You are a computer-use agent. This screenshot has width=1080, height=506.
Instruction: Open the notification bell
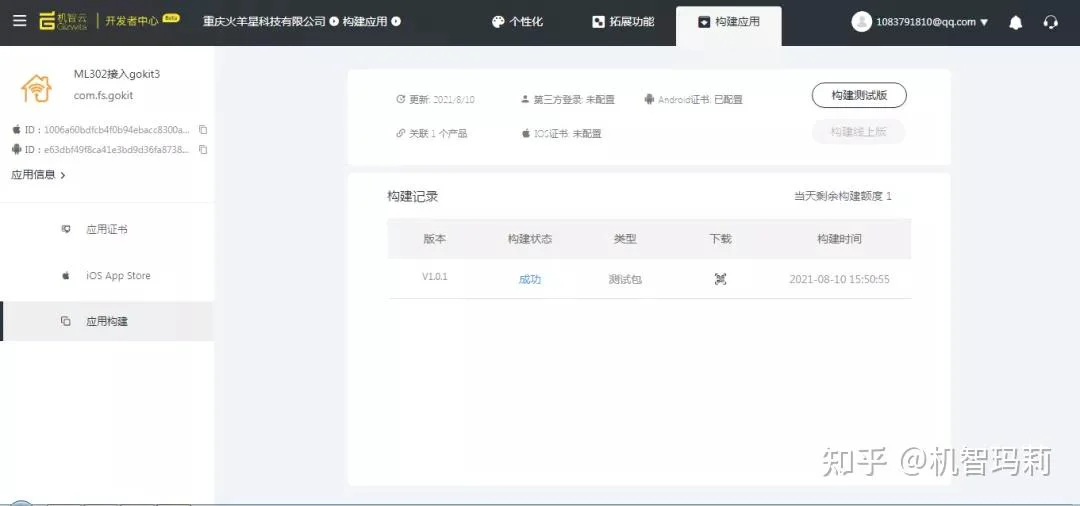tap(1015, 22)
